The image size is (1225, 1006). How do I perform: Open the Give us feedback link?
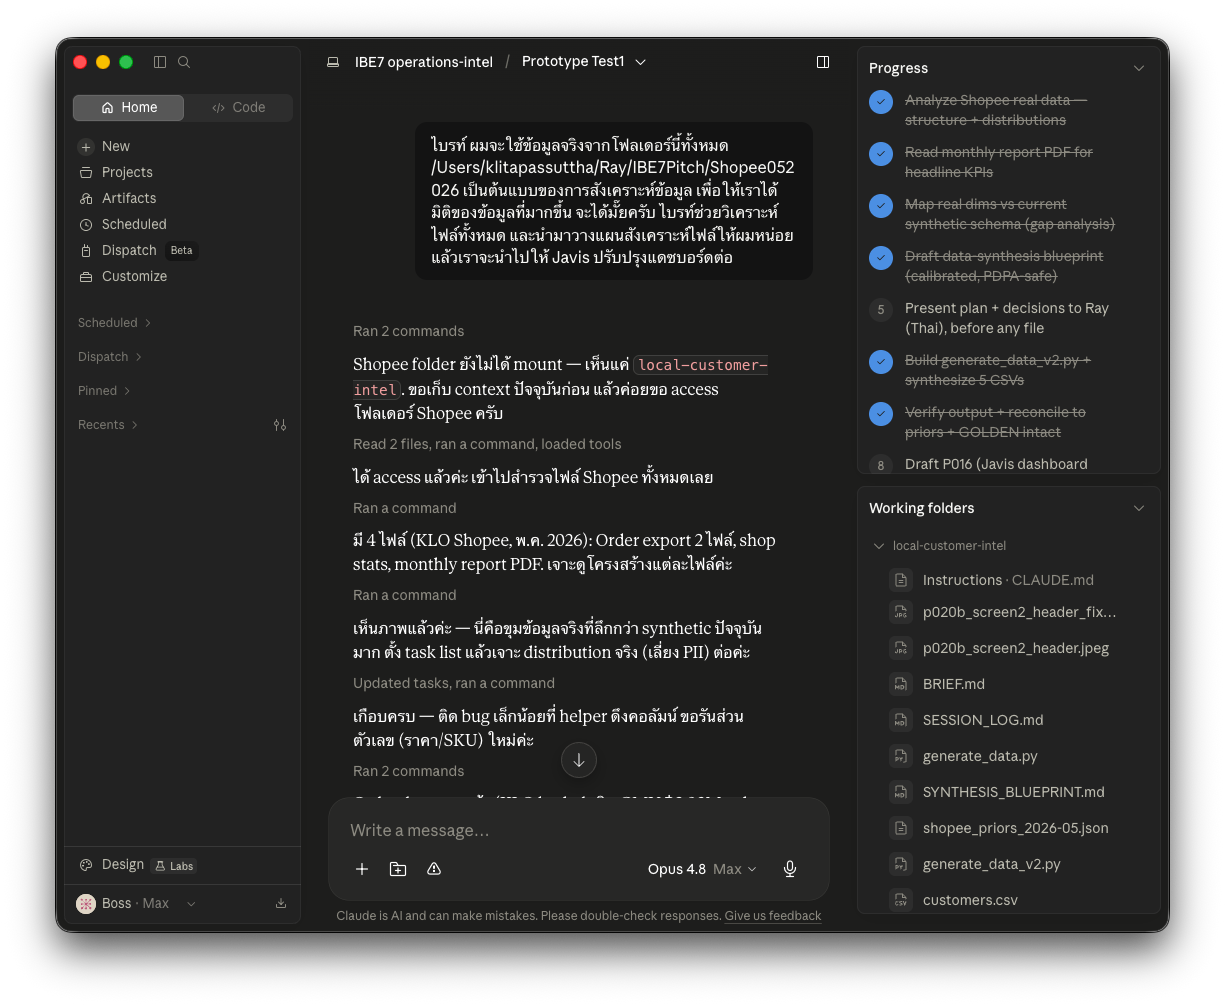(773, 916)
